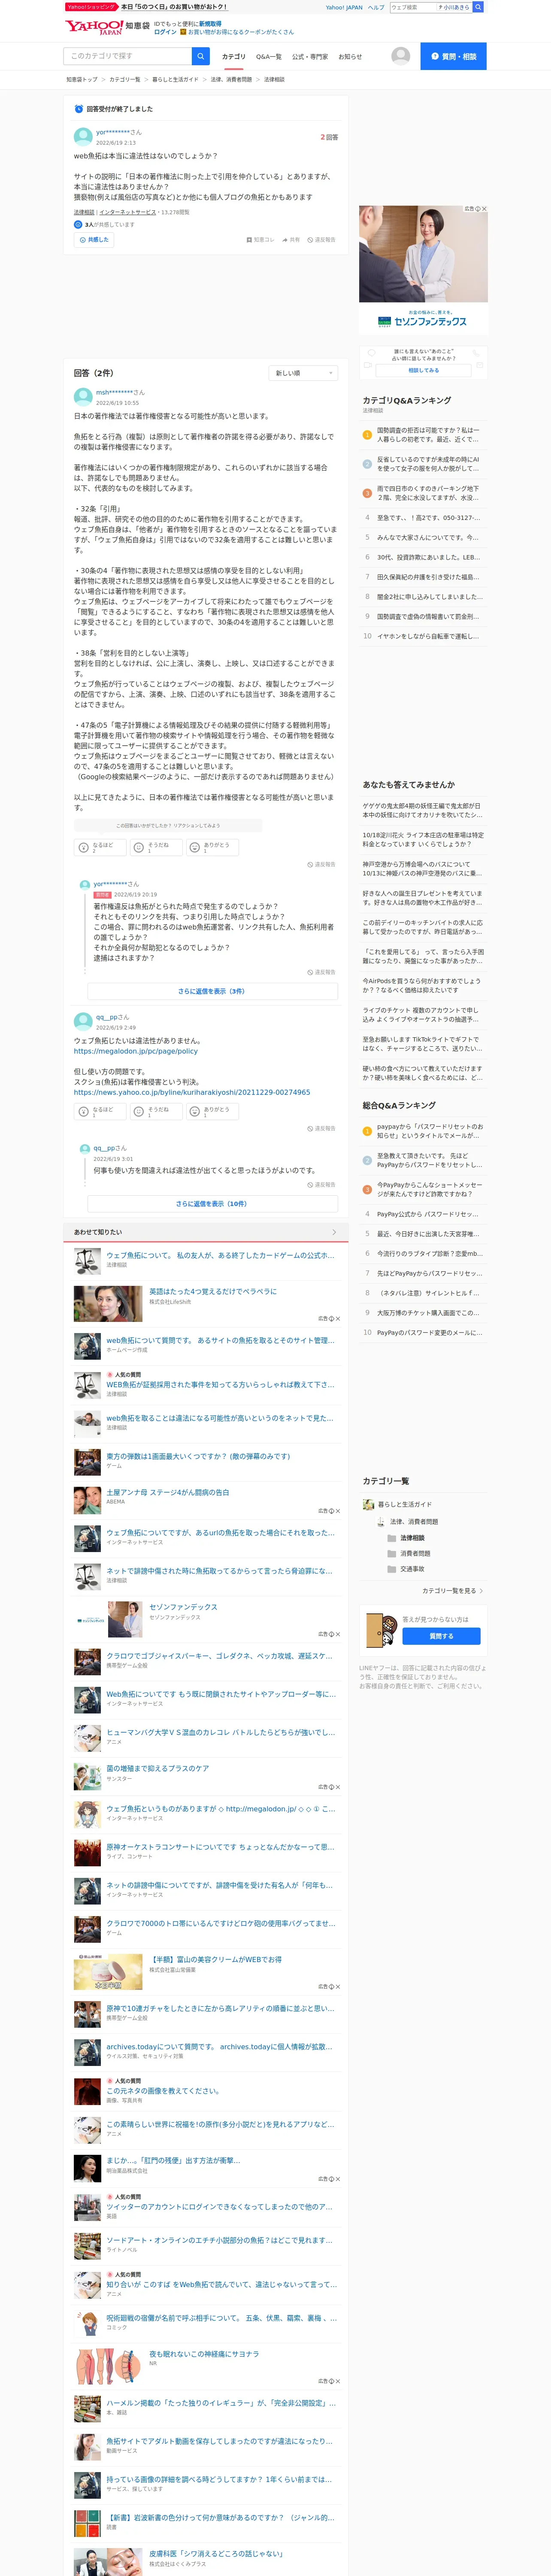Image resolution: width=551 pixels, height=2576 pixels.
Task: Click in the 'このカテゴリで探す' search field
Action: tap(128, 56)
